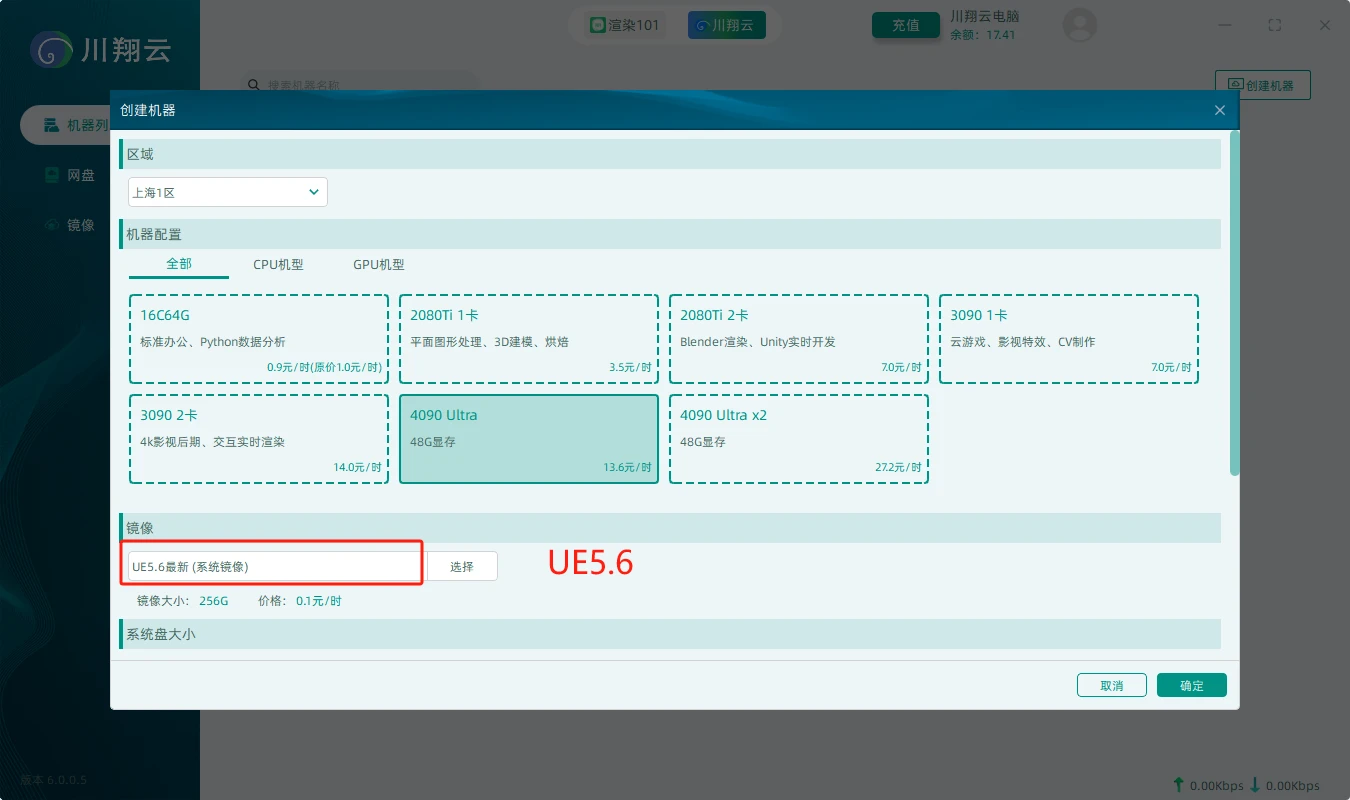Select the CPU机型 tab
This screenshot has height=800, width=1350.
click(278, 265)
